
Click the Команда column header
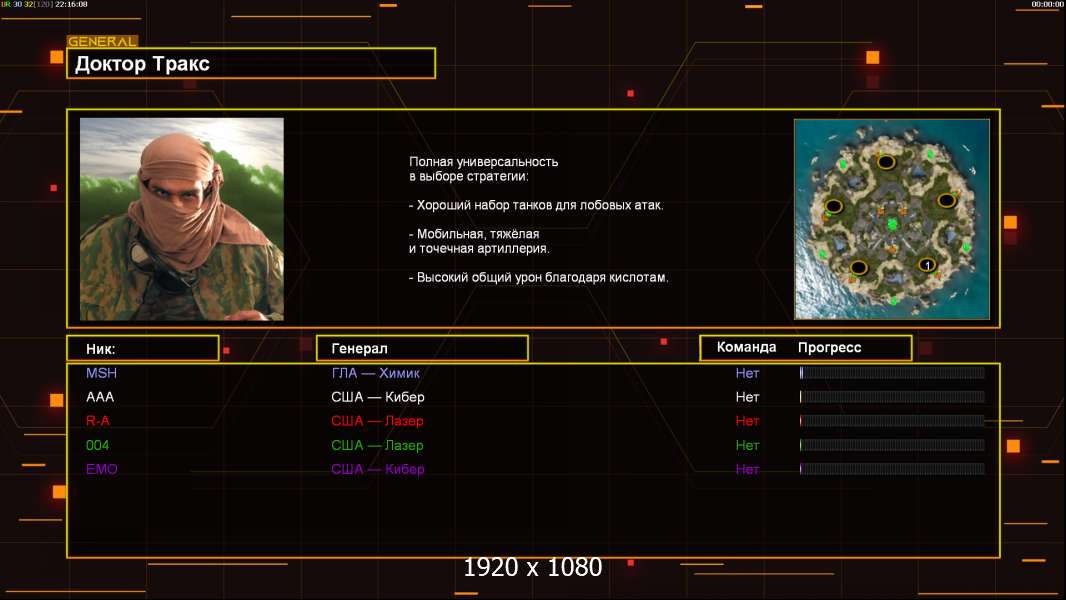tap(746, 347)
